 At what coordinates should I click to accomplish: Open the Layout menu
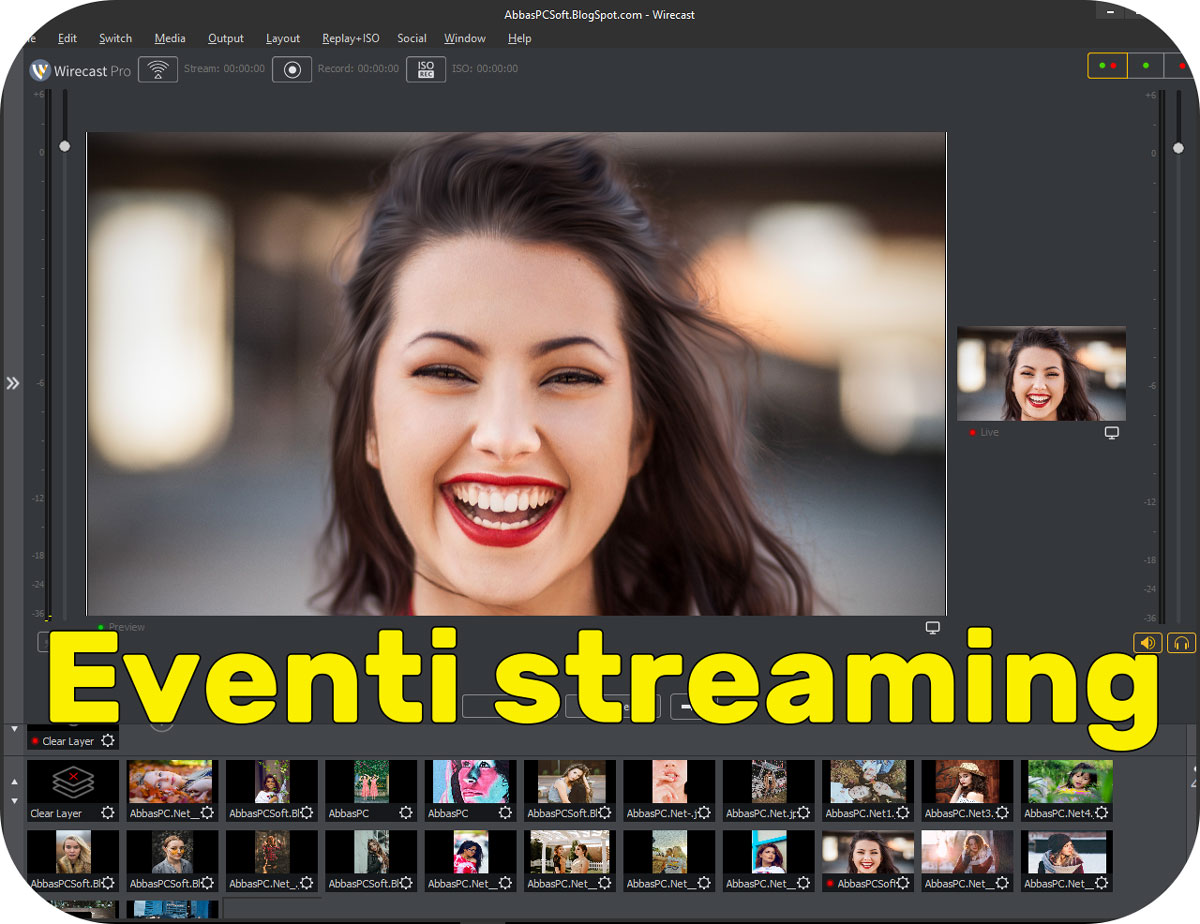(x=283, y=38)
